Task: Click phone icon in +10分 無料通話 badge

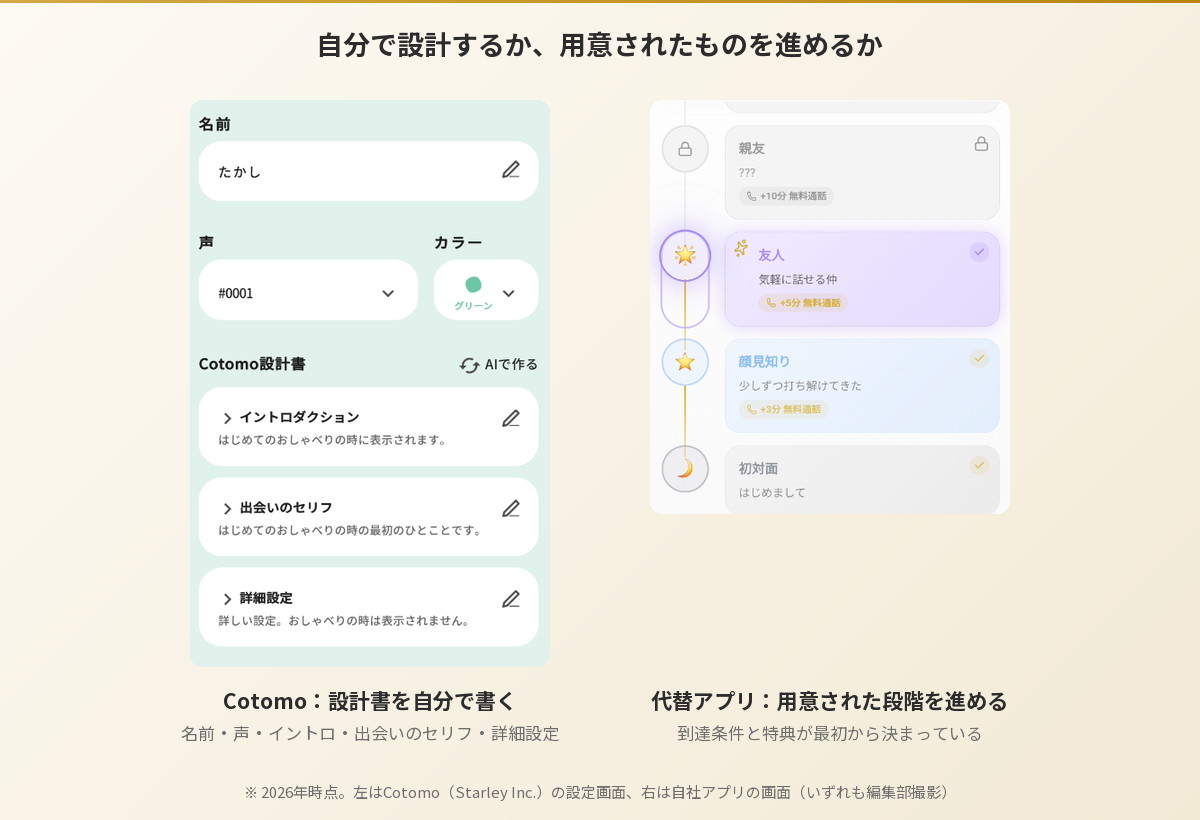Action: click(752, 196)
